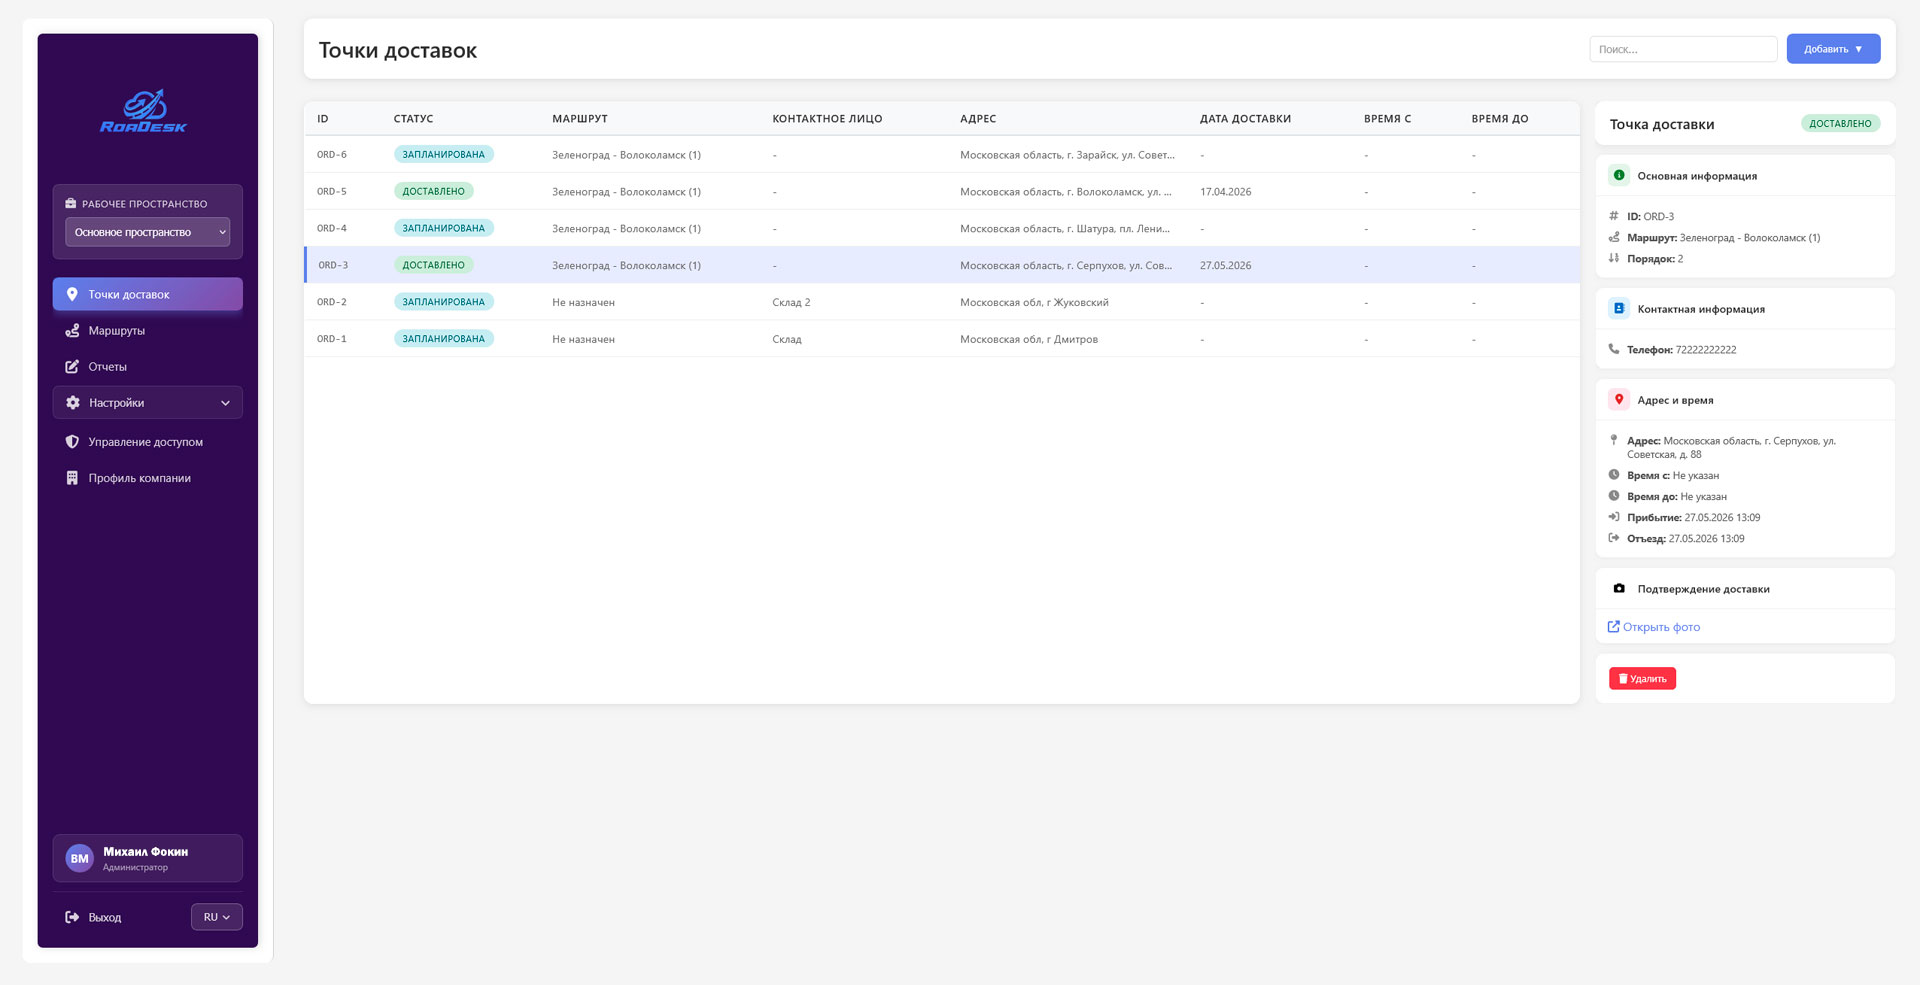Click the phone icon beside Телефон

point(1614,350)
